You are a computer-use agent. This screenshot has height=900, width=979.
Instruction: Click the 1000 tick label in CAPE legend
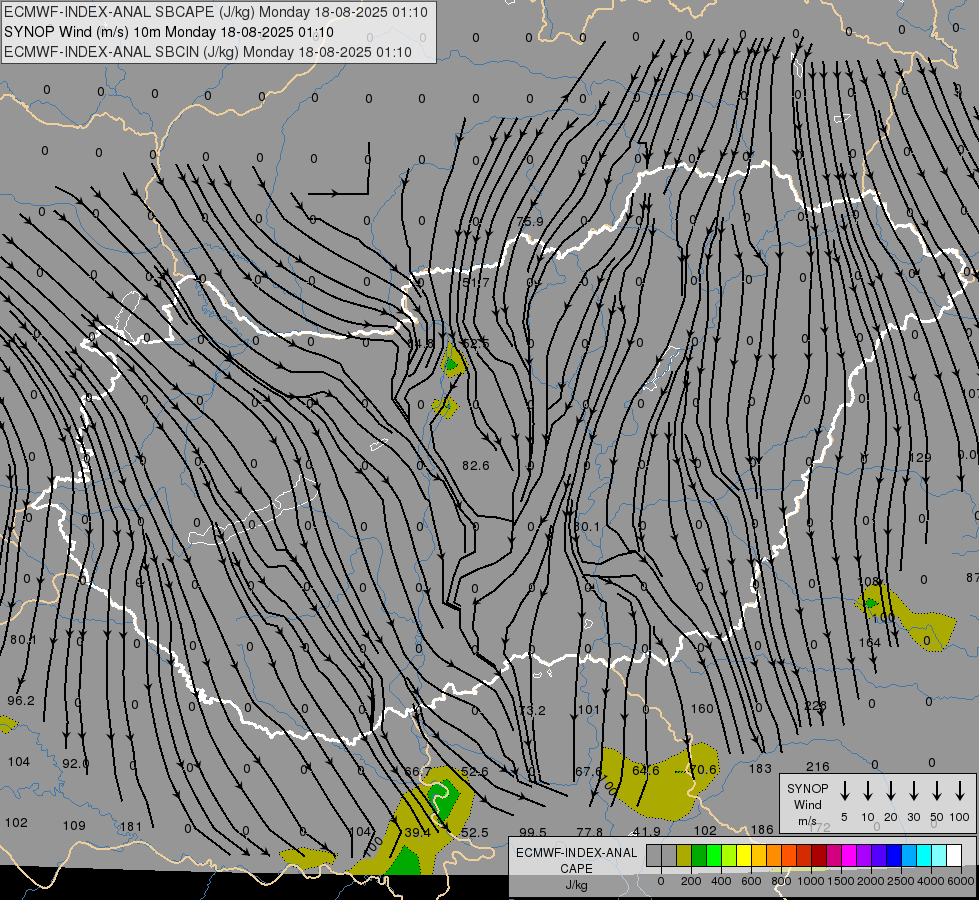pos(810,881)
